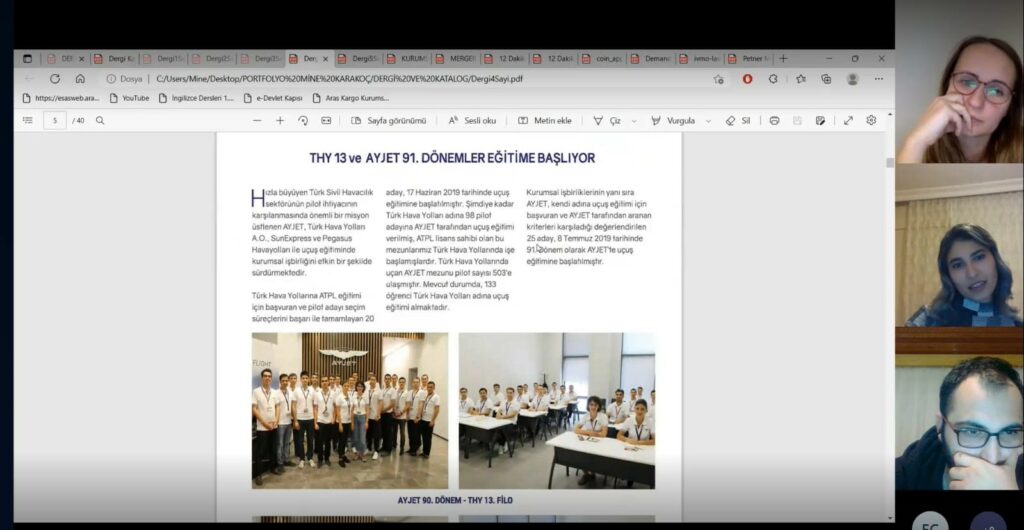Print the PDF document
Screen dimensions: 1024x530
[x=775, y=121]
